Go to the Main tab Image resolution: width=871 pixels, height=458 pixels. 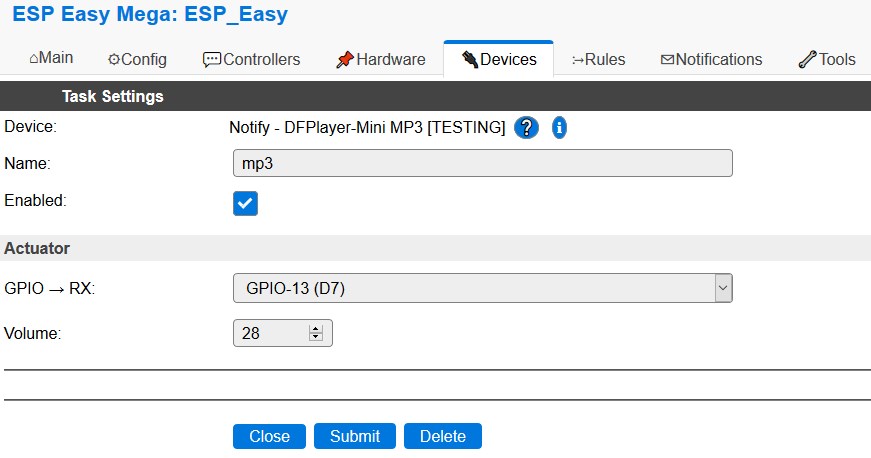(51, 59)
